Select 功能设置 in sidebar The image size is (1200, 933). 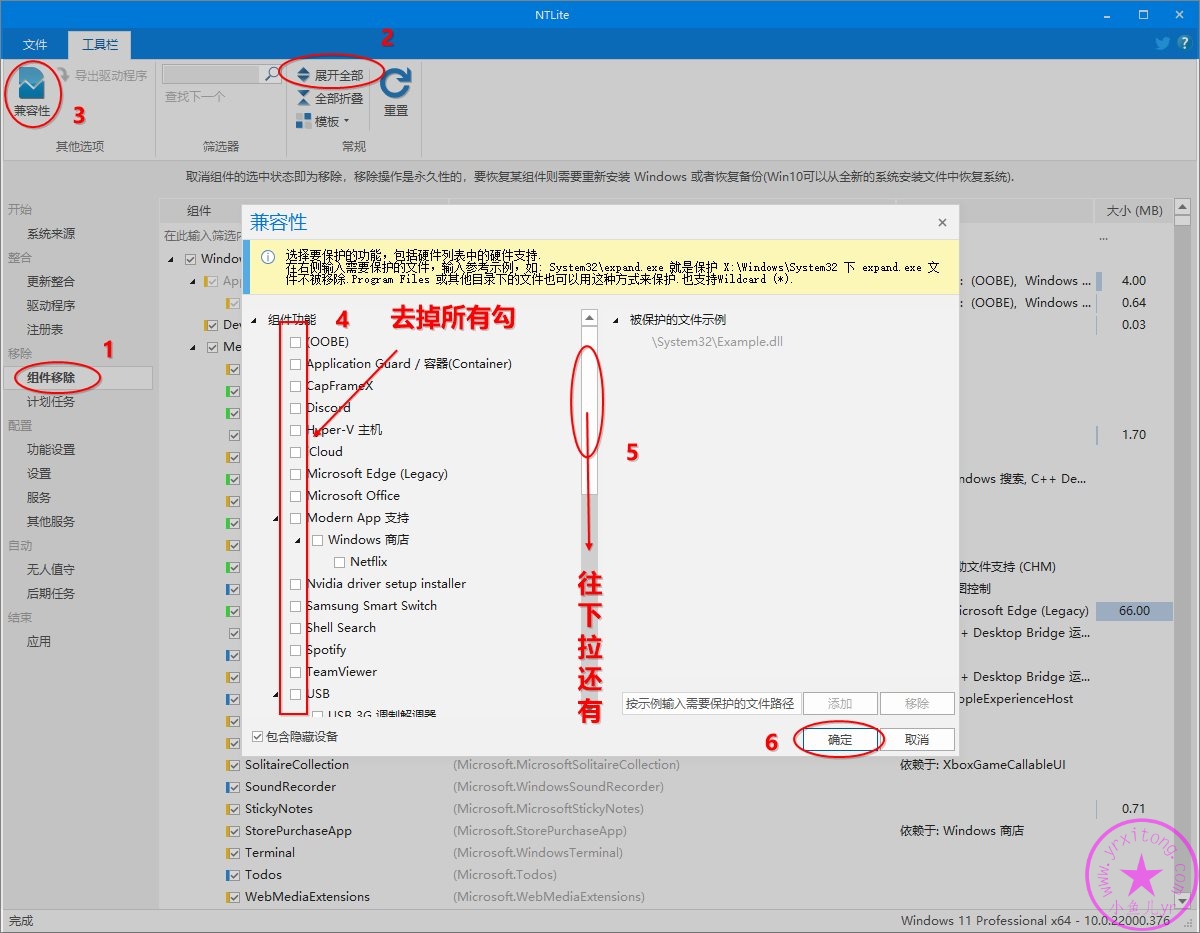[x=51, y=449]
